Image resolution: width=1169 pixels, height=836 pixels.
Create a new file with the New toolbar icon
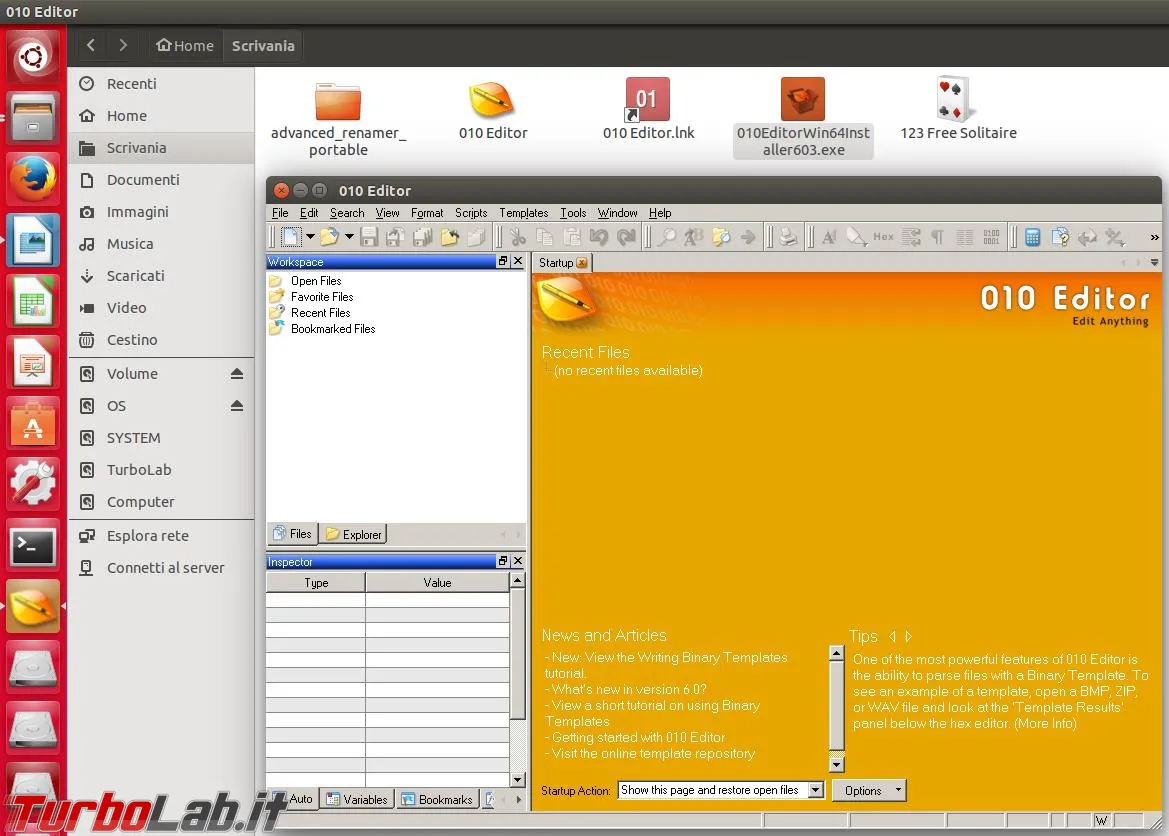tap(291, 237)
